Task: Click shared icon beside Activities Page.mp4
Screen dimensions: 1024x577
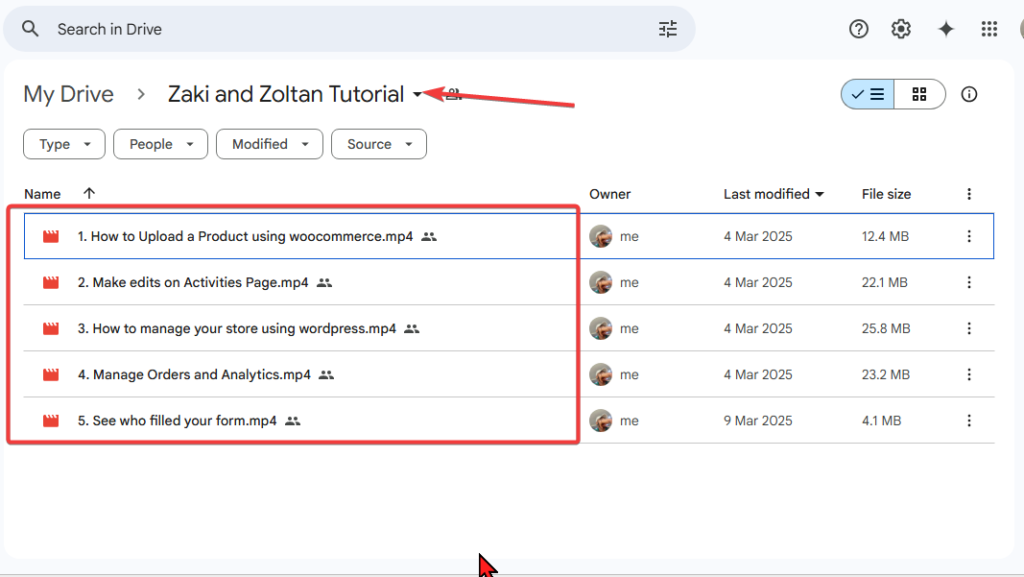Action: click(325, 283)
